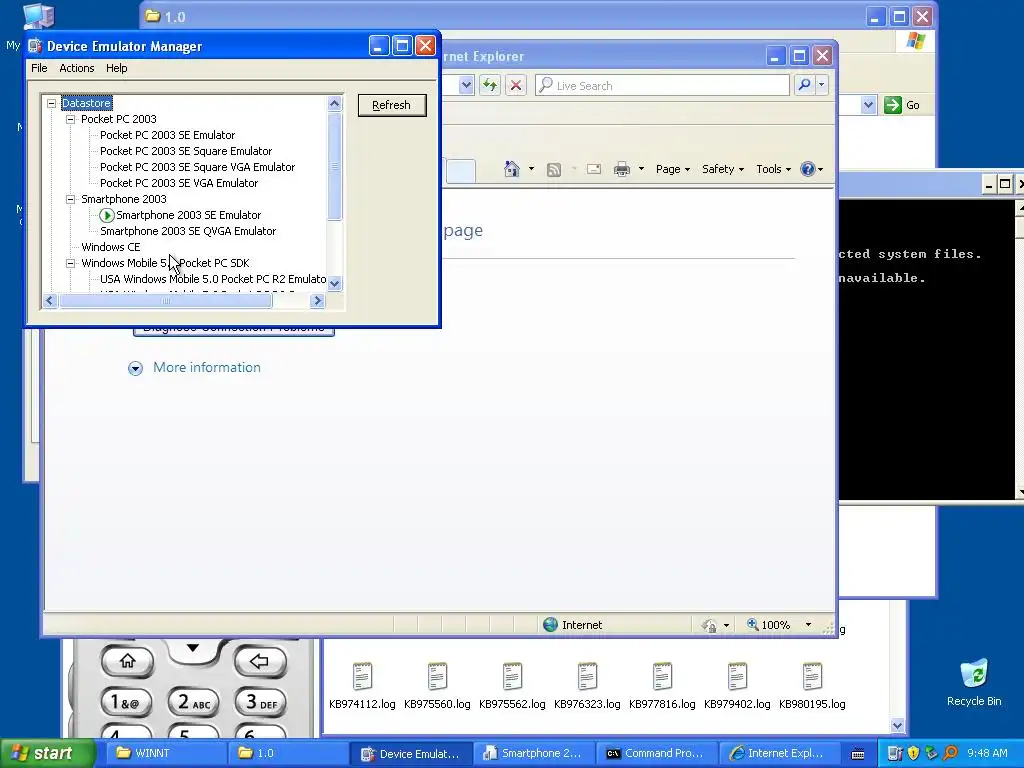
Task: Click the IE Home icon
Action: click(512, 169)
